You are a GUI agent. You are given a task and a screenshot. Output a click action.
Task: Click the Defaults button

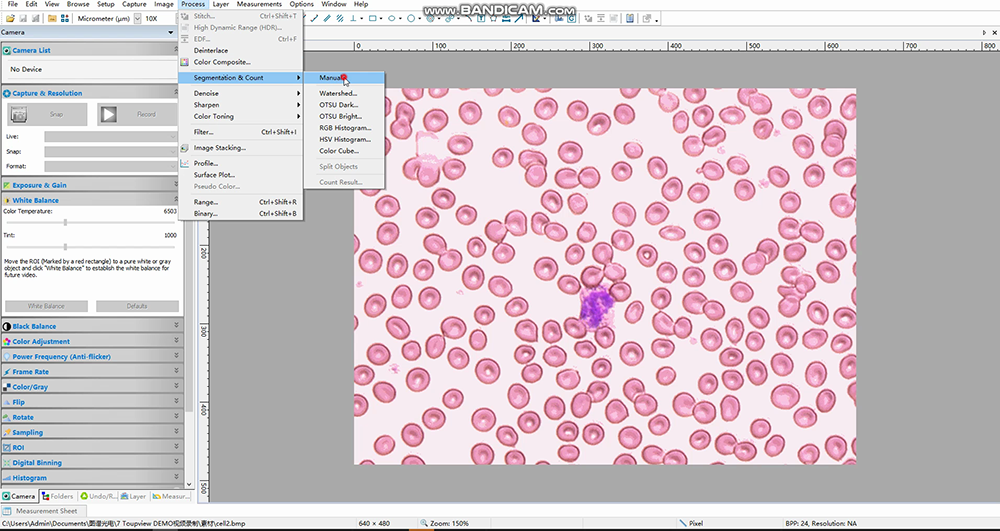(137, 306)
